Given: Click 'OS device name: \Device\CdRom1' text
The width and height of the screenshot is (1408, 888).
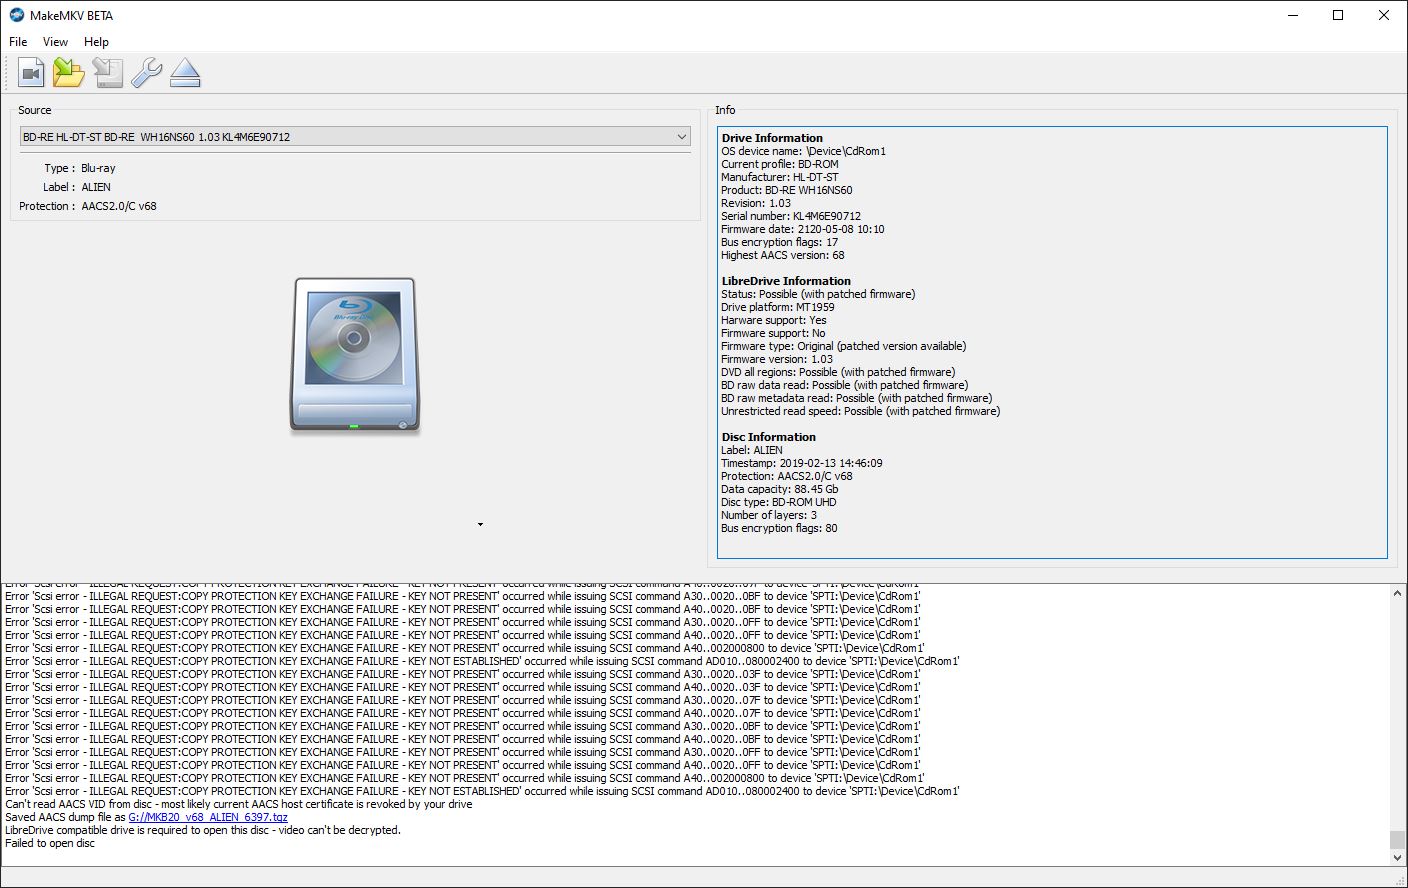Looking at the screenshot, I should pyautogui.click(x=804, y=151).
